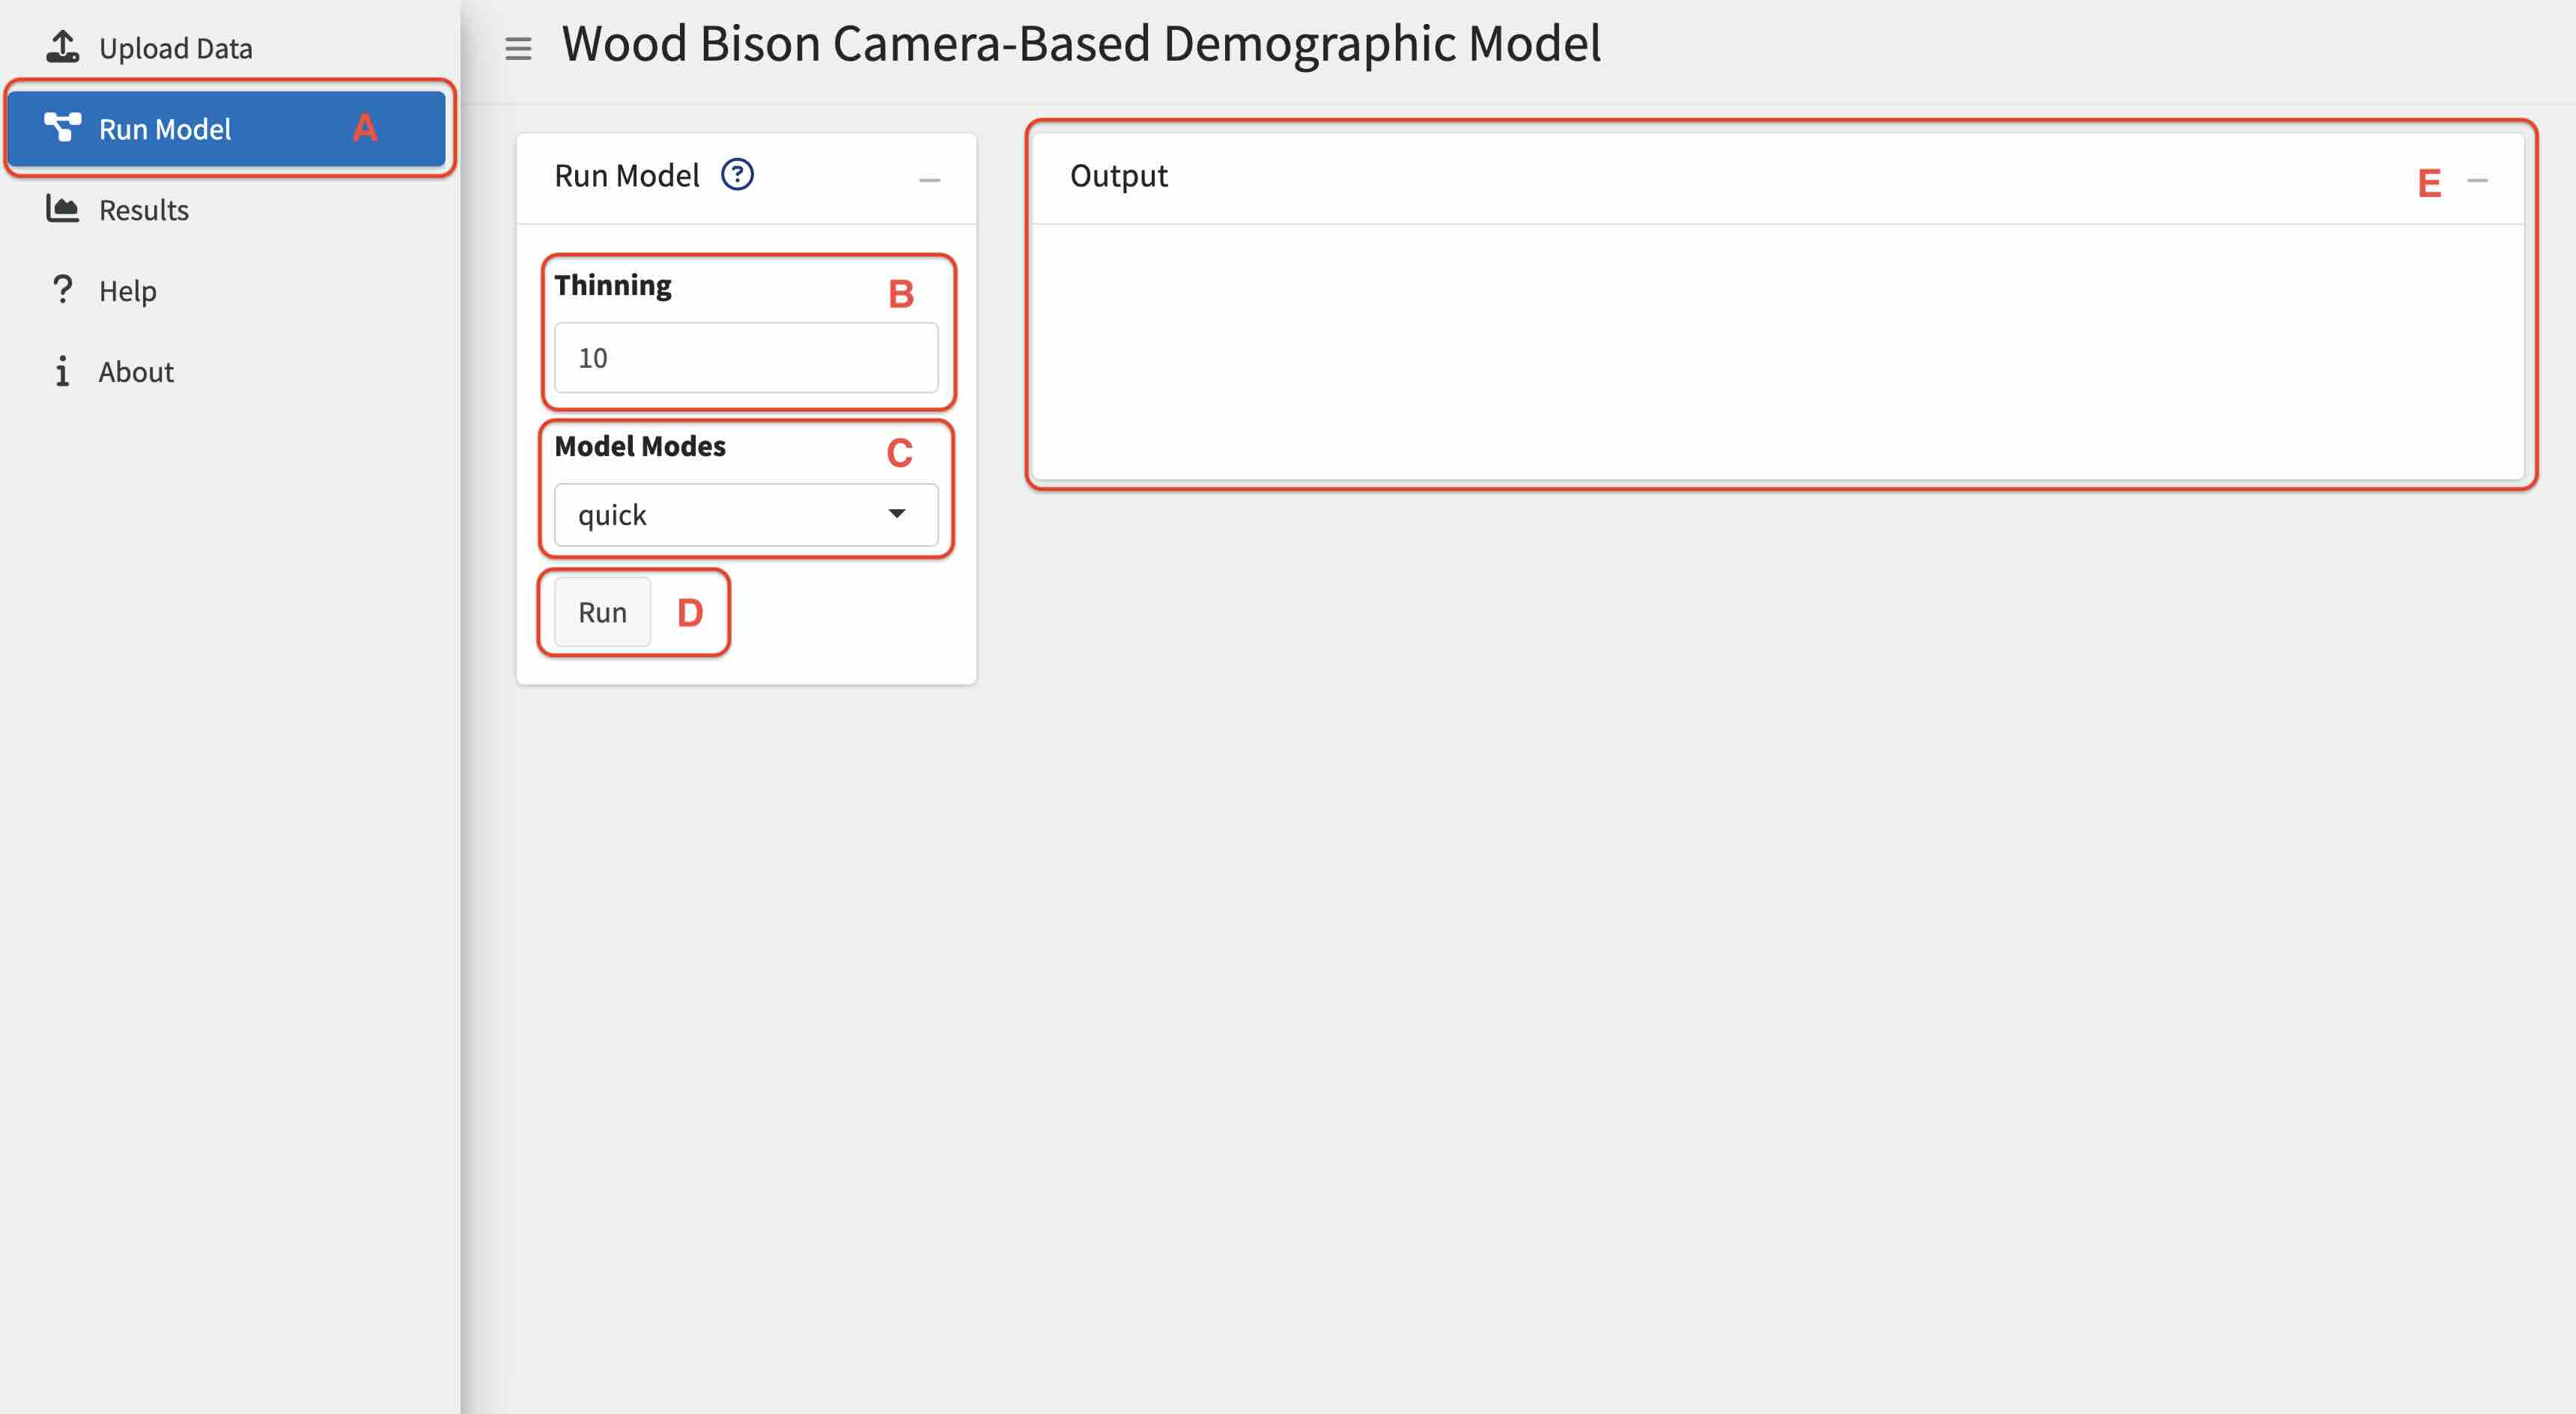Viewport: 2576px width, 1414px height.
Task: Open the Run Model help question icon
Action: pyautogui.click(x=737, y=175)
